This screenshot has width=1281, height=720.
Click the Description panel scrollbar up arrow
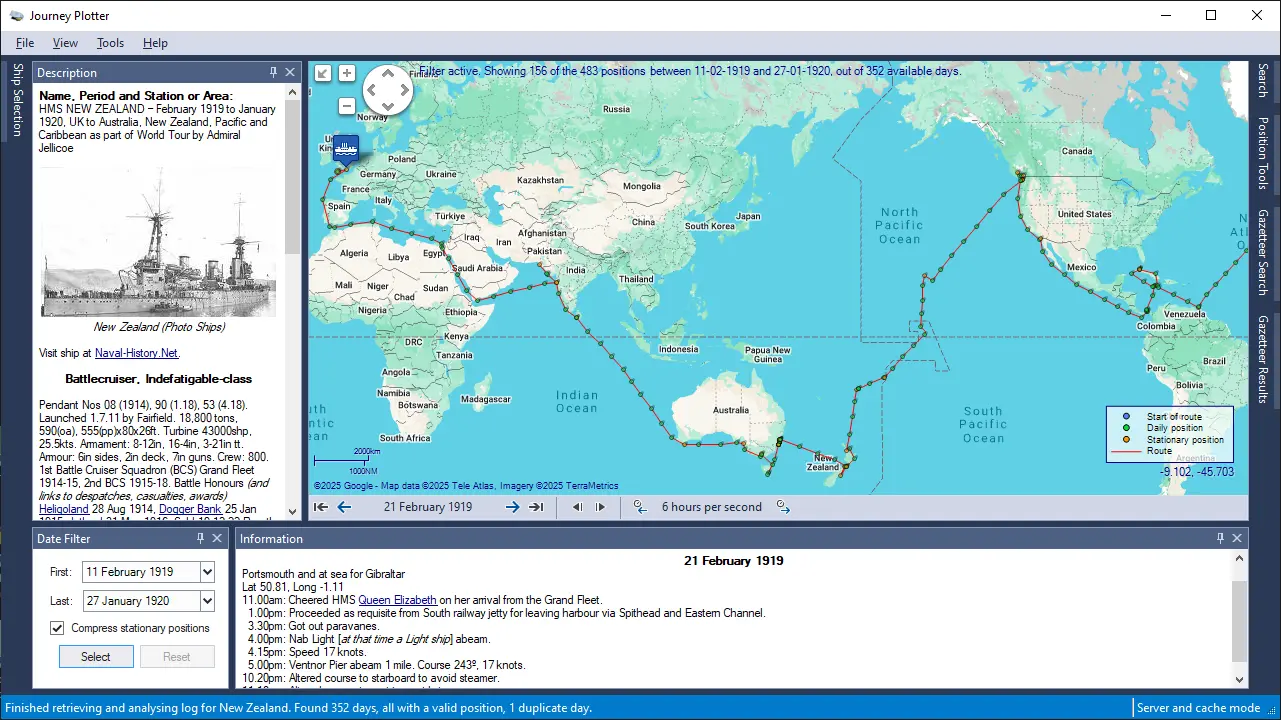coord(293,92)
